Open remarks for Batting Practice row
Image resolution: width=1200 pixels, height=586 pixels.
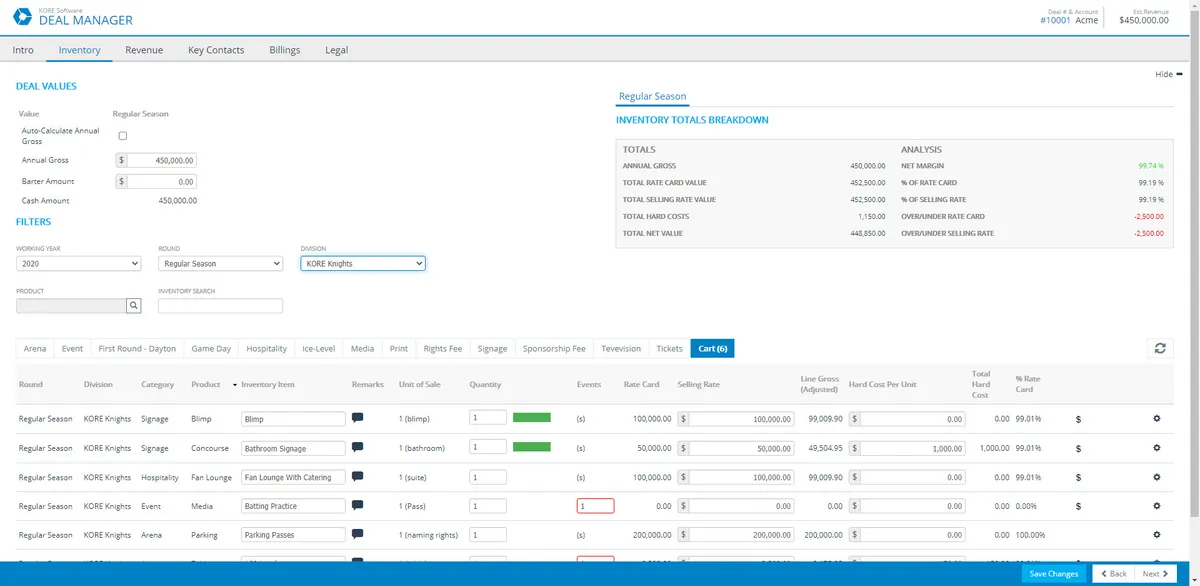click(358, 505)
